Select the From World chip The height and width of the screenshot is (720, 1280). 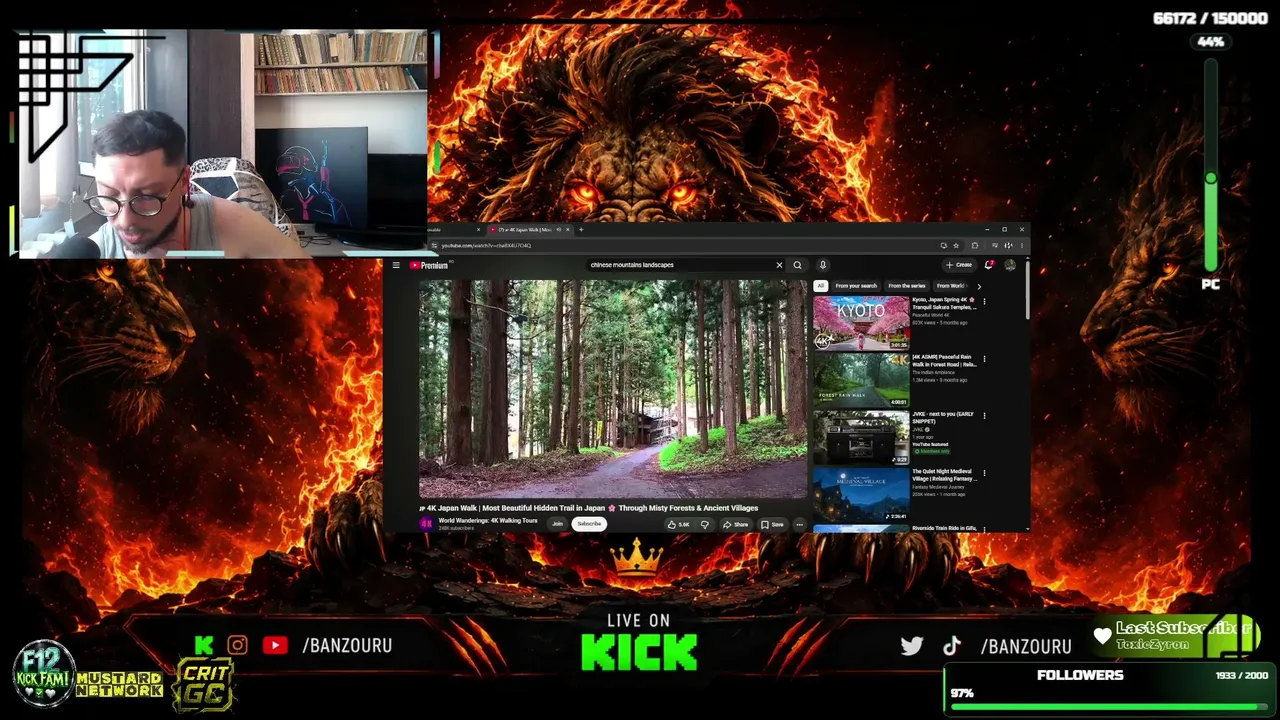(x=951, y=286)
